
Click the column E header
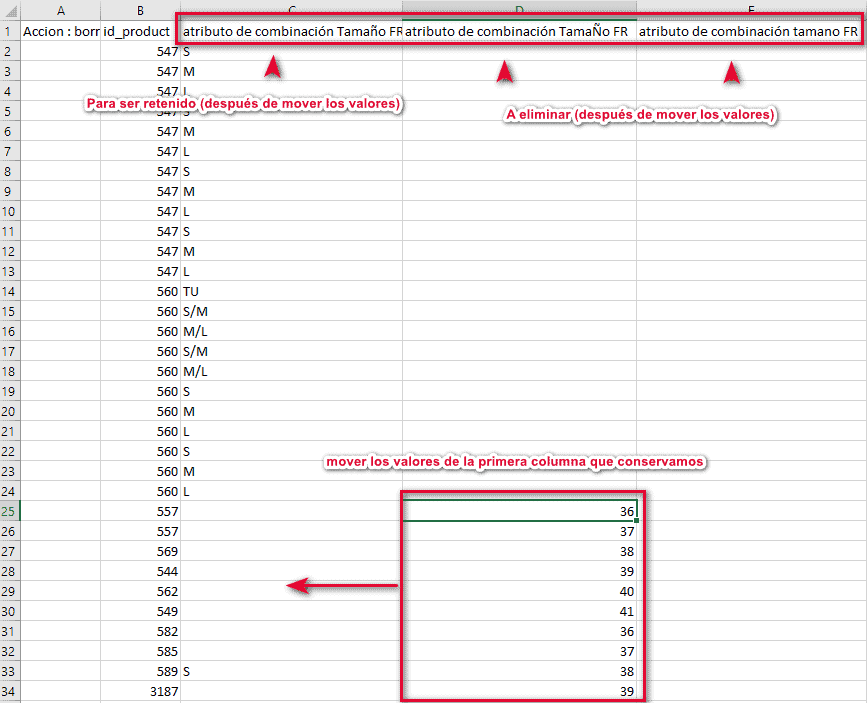pyautogui.click(x=750, y=10)
